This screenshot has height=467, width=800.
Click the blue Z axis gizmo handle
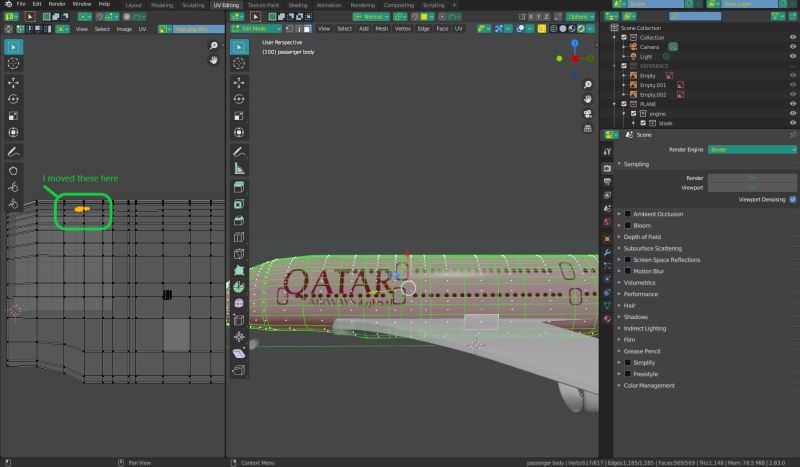[575, 44]
